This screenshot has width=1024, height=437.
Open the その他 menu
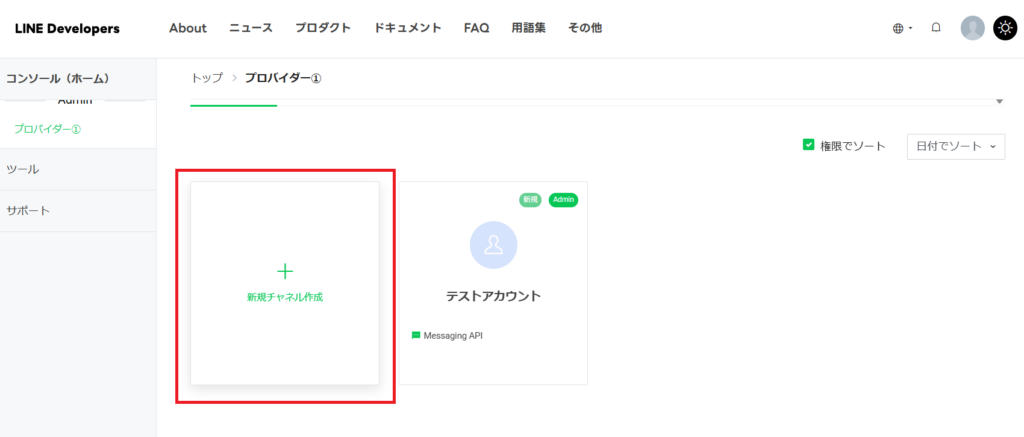coord(585,28)
